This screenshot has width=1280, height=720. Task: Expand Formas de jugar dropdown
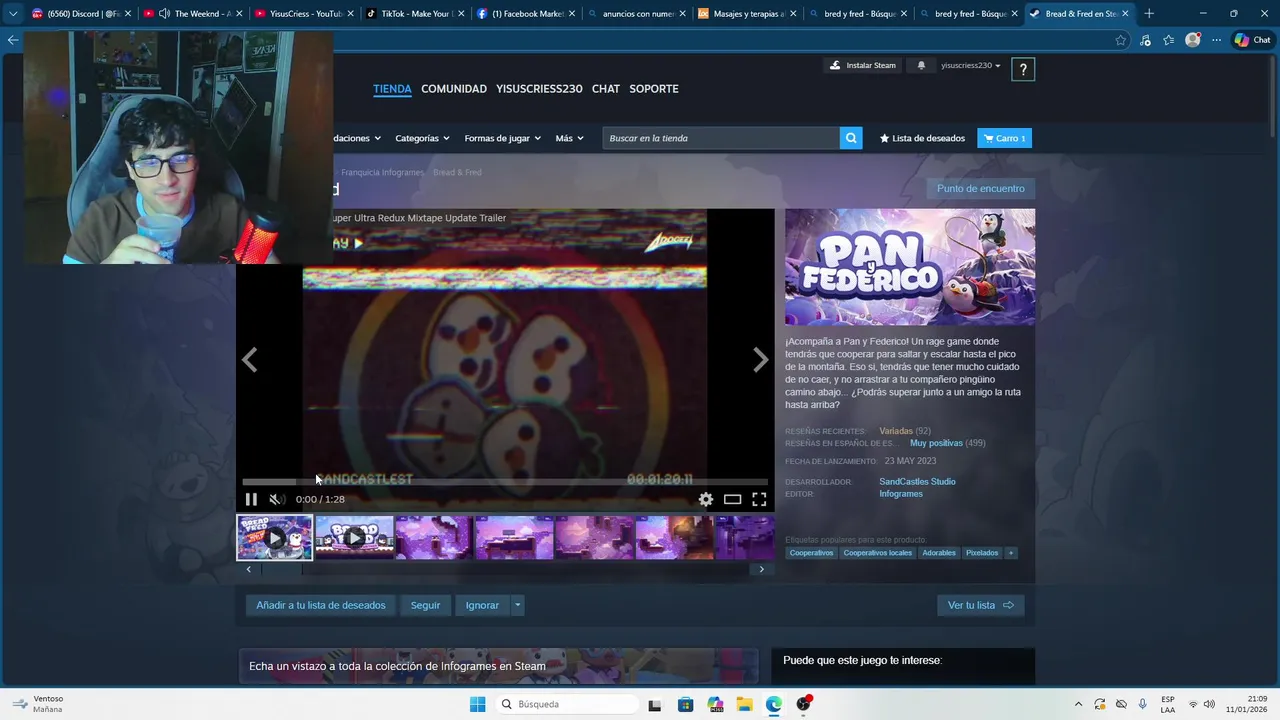[x=502, y=138]
